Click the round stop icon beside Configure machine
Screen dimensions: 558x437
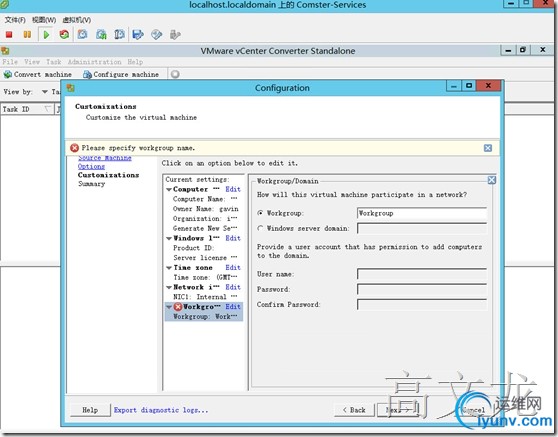click(175, 74)
